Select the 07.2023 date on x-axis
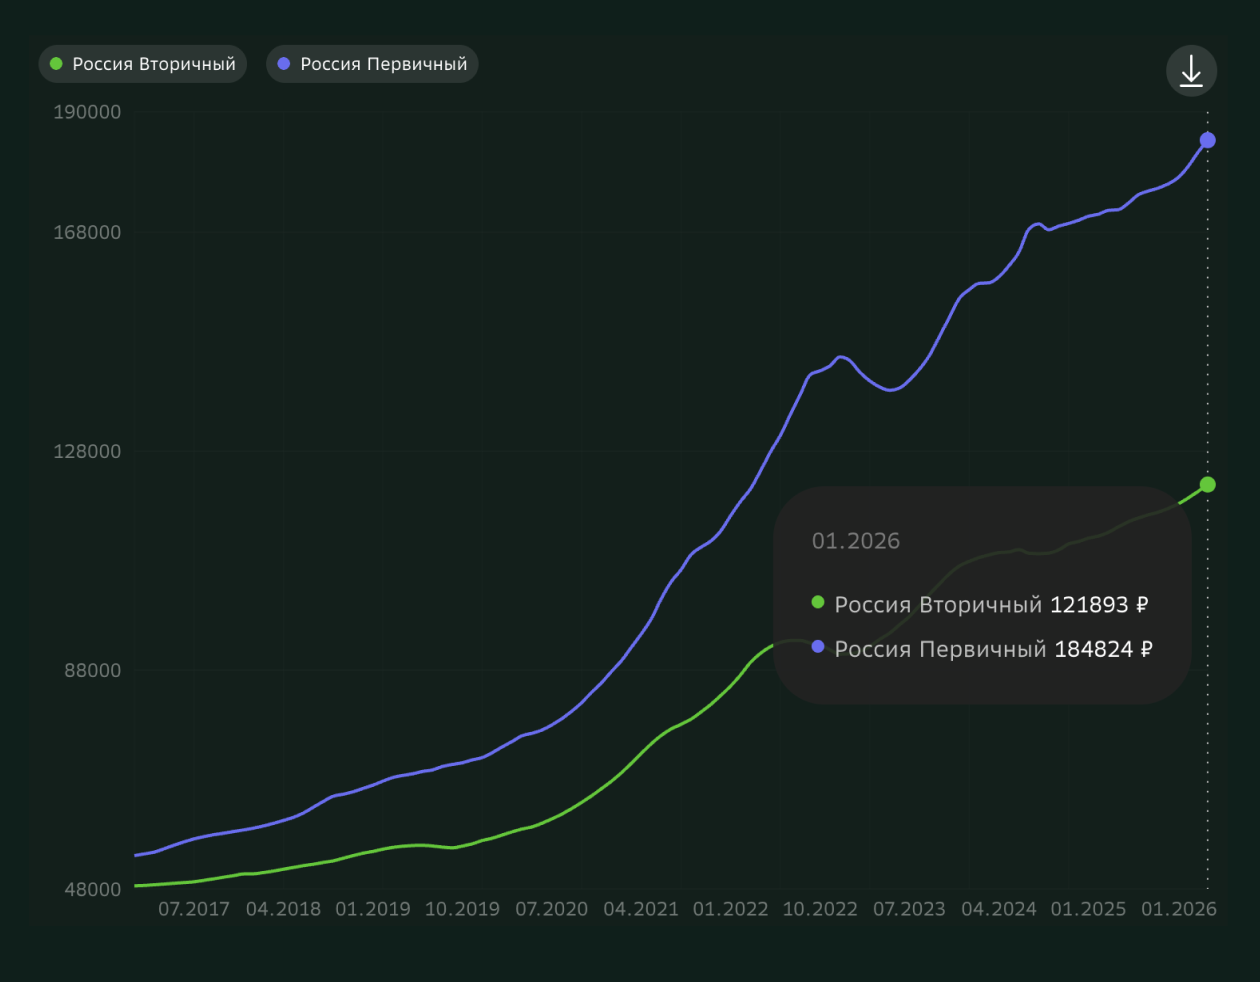The width and height of the screenshot is (1260, 982). tap(909, 909)
